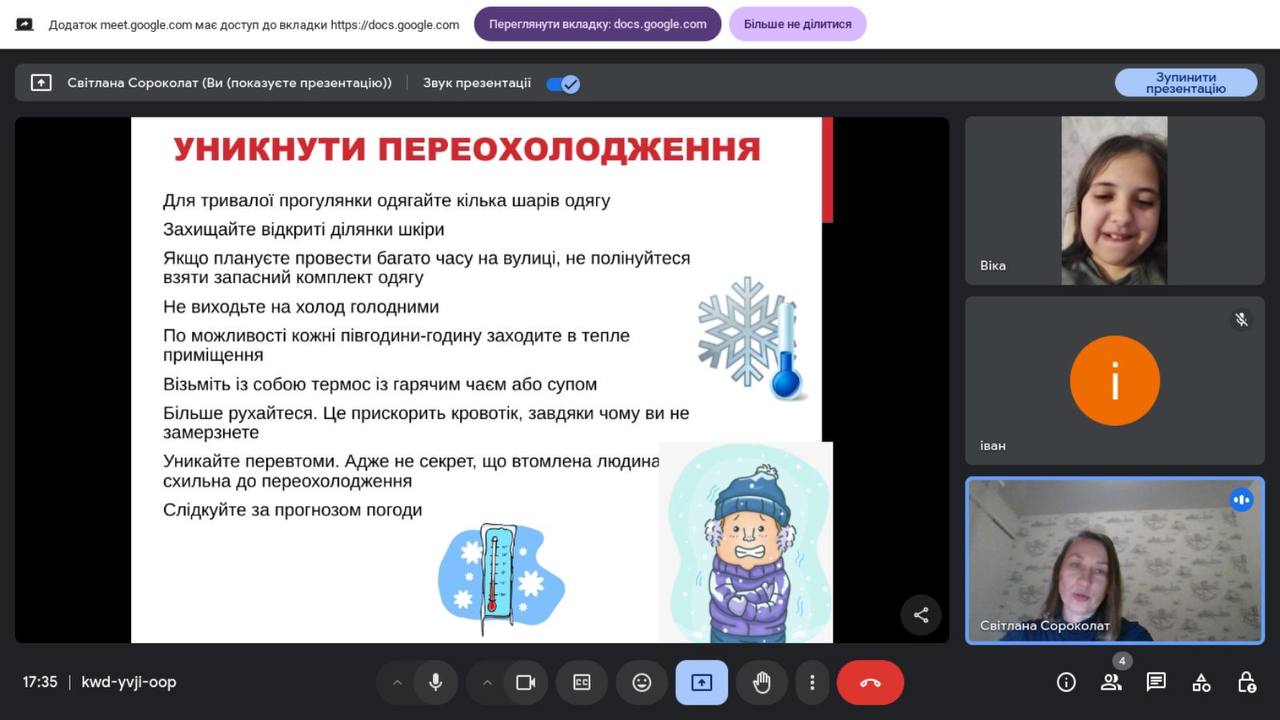Open the emoji reactions panel

(x=642, y=682)
